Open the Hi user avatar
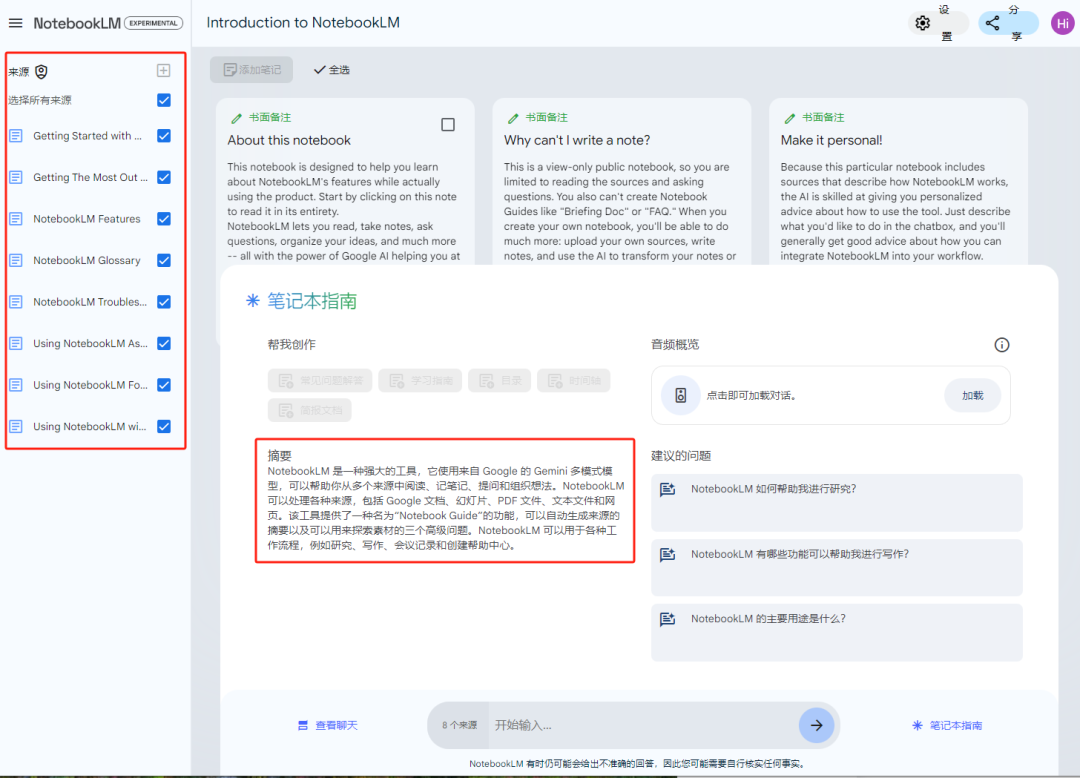 1062,23
